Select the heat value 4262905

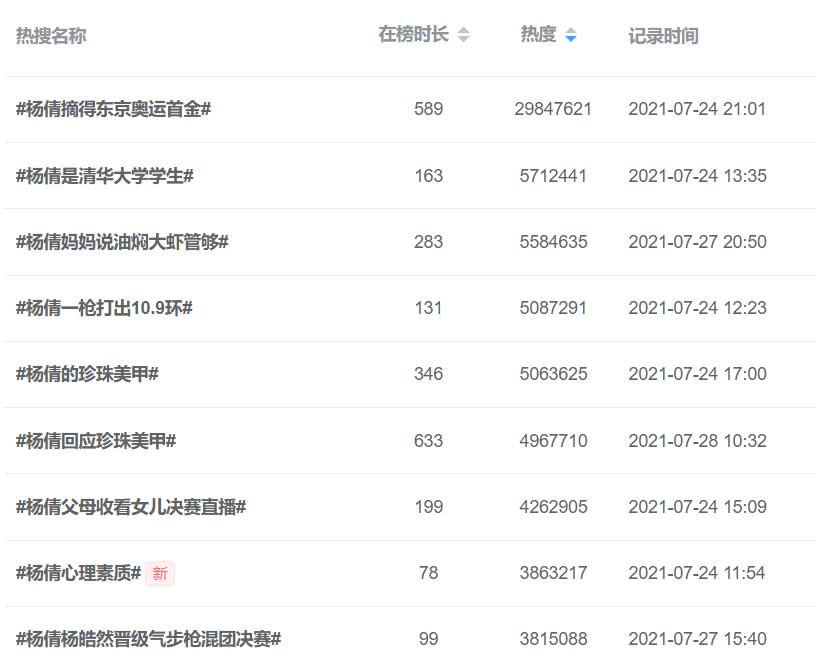point(553,507)
